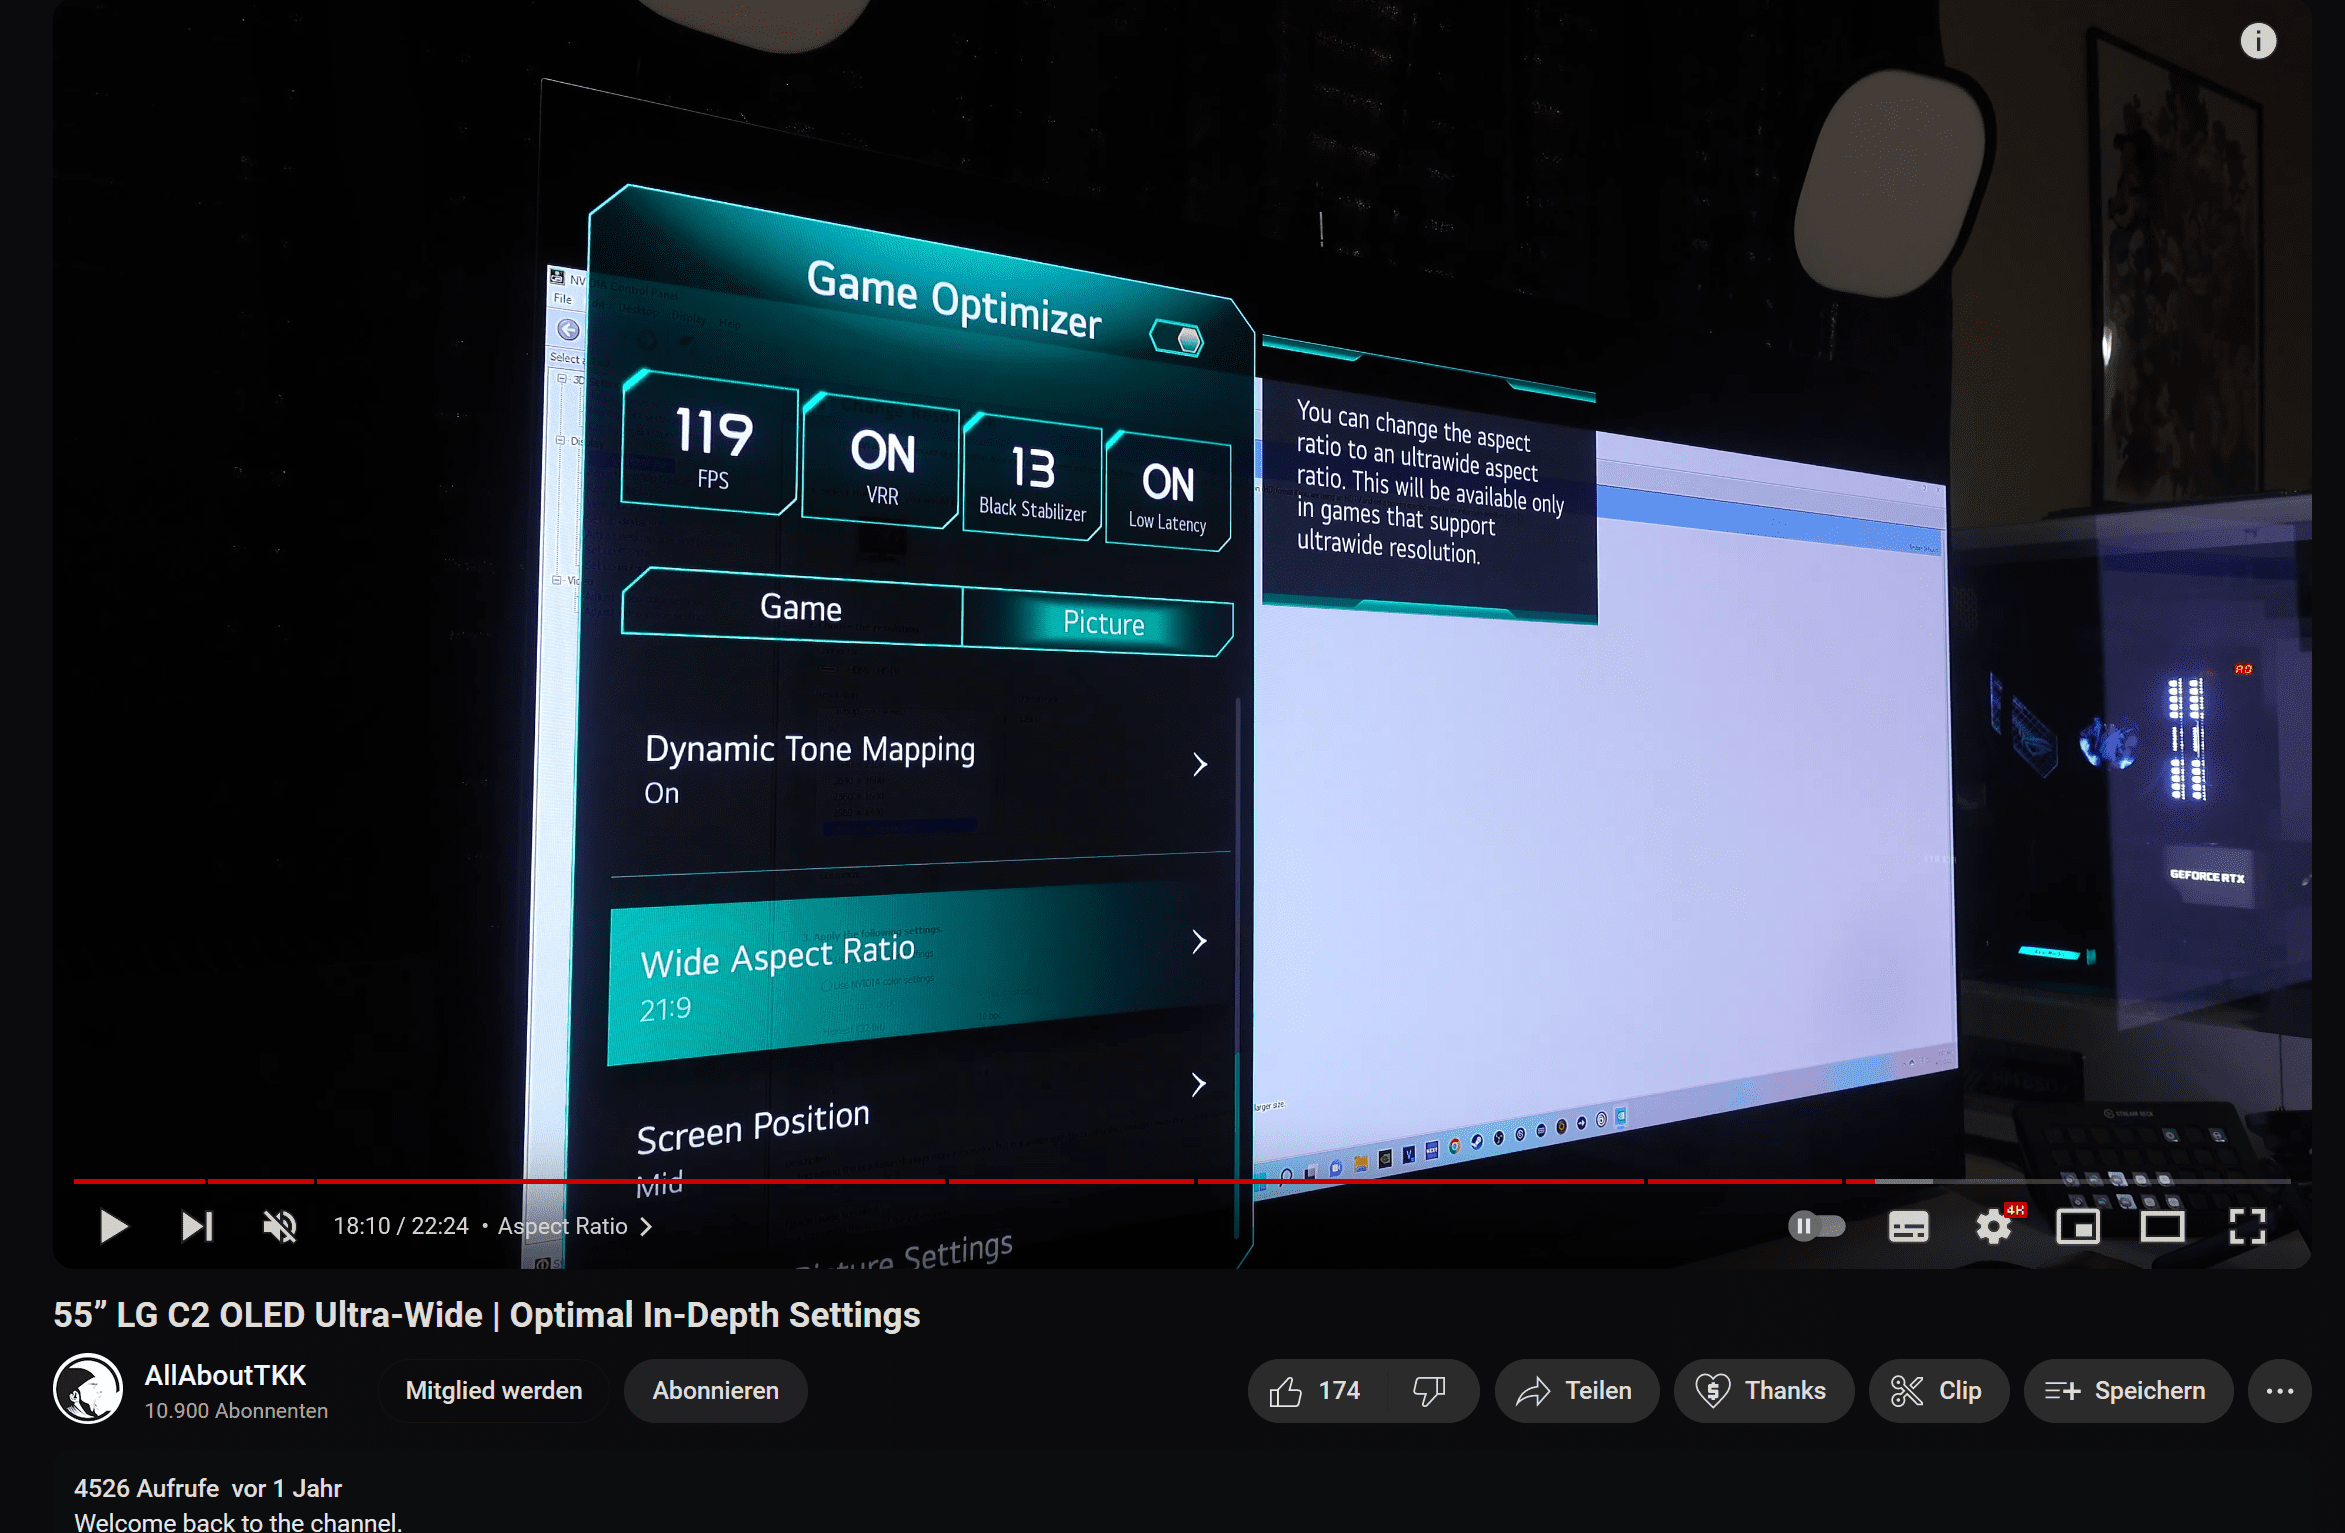Create a Clip of the video

pos(1939,1391)
